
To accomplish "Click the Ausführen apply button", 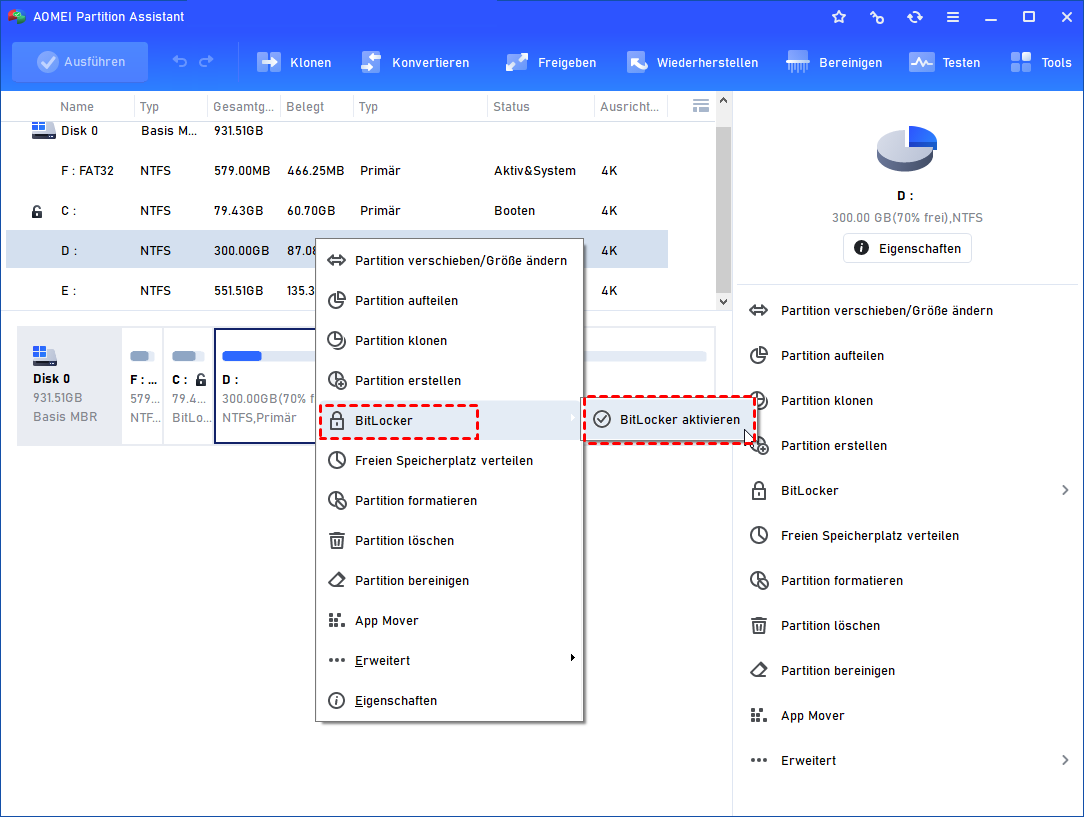I will tap(80, 62).
